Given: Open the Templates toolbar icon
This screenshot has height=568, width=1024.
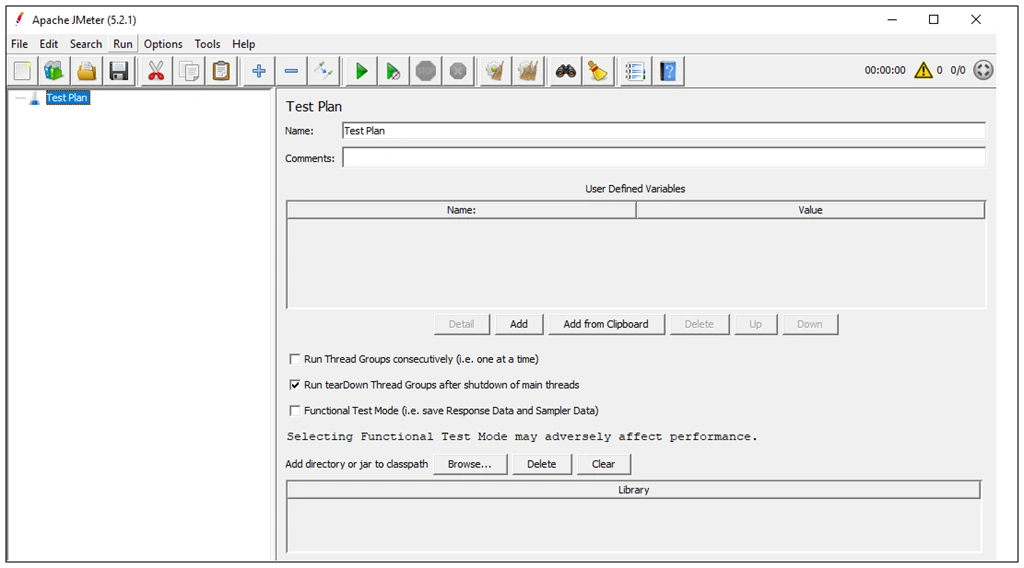Looking at the screenshot, I should coord(54,71).
